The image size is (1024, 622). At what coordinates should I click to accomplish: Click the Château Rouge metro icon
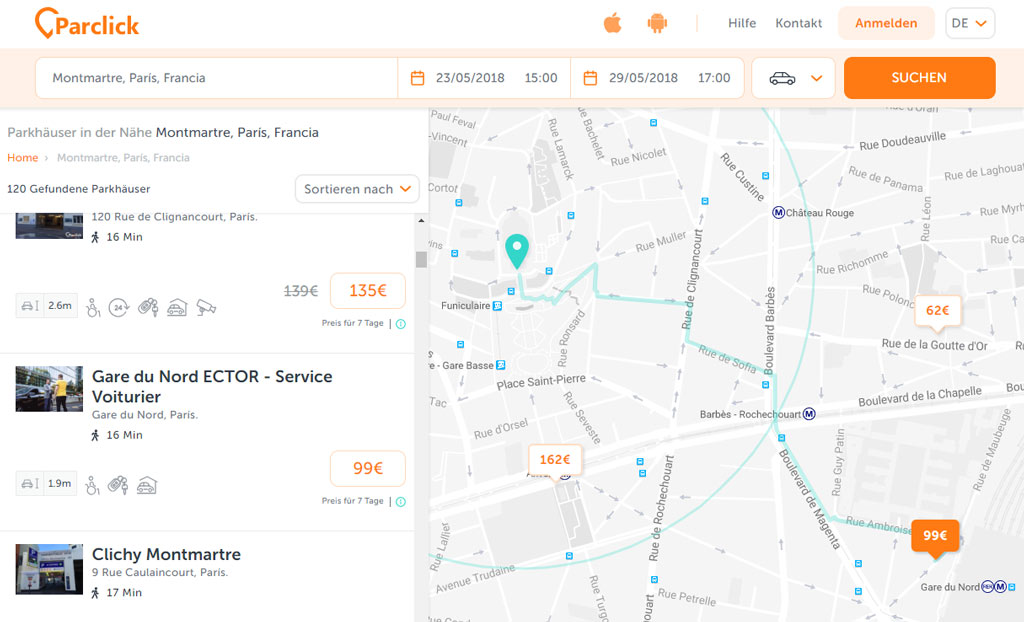(778, 212)
